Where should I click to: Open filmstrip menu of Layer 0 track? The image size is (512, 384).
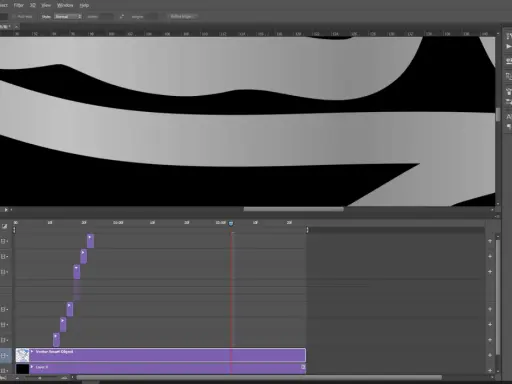tap(4, 370)
